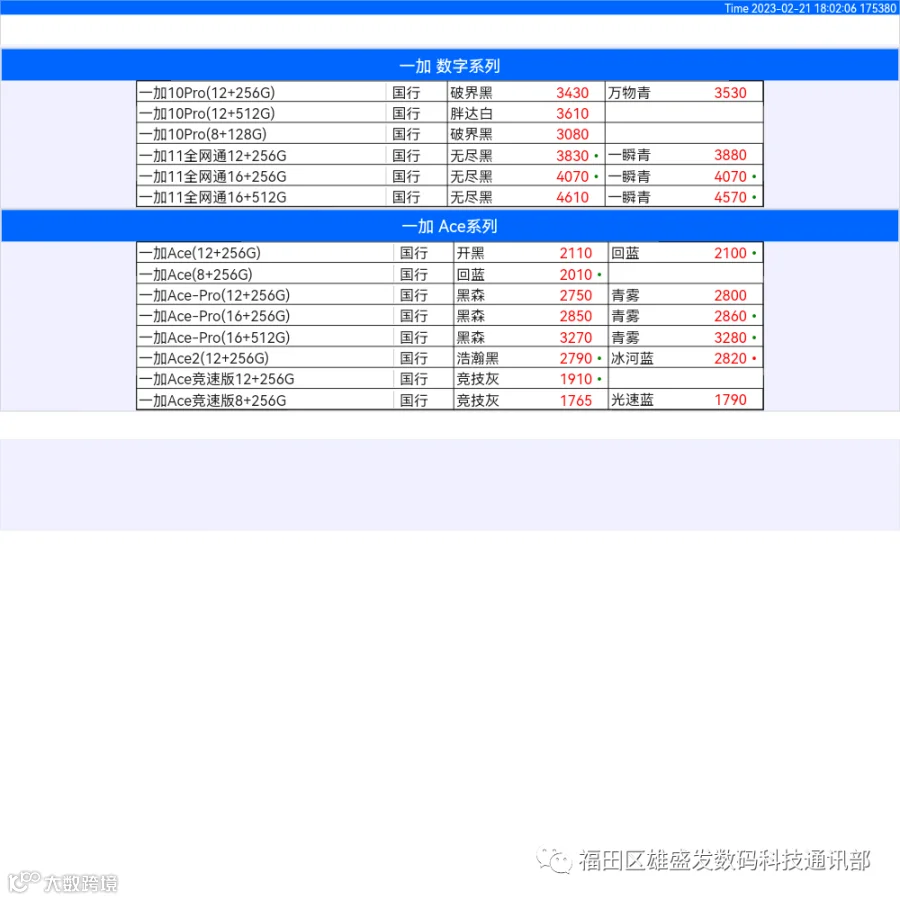Click 国行 in the 一加Ace2(12+256G) row

point(414,358)
